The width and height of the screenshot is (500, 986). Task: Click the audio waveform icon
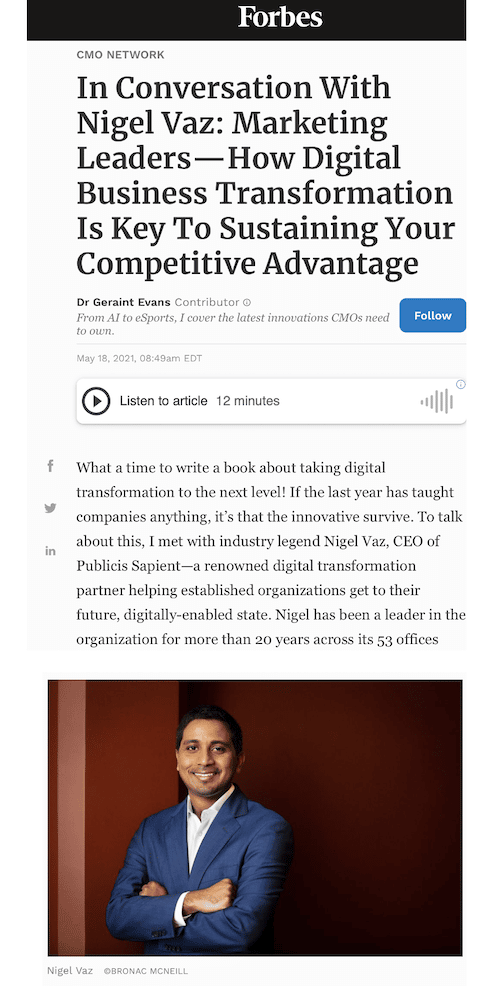[437, 401]
